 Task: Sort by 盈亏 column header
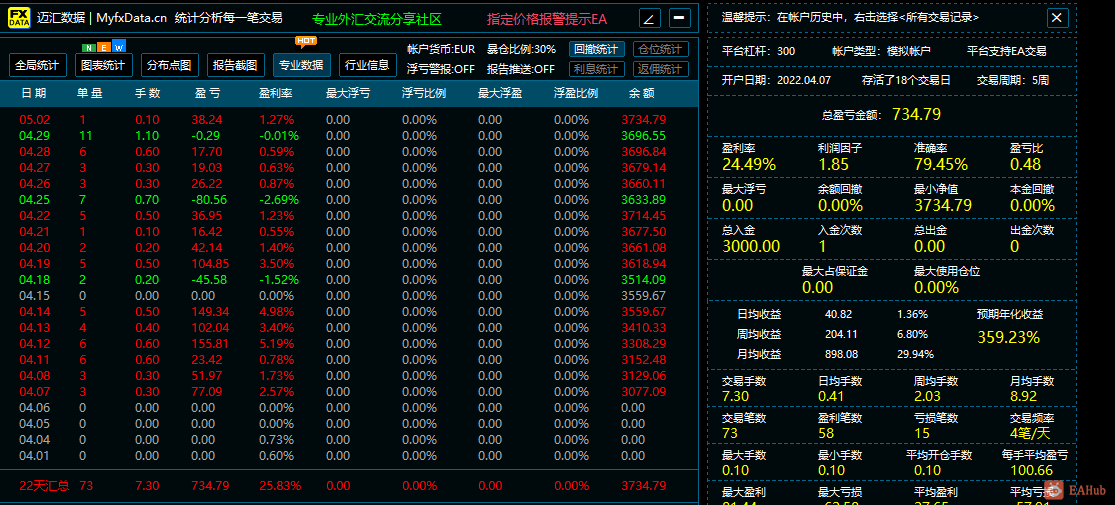click(x=208, y=93)
